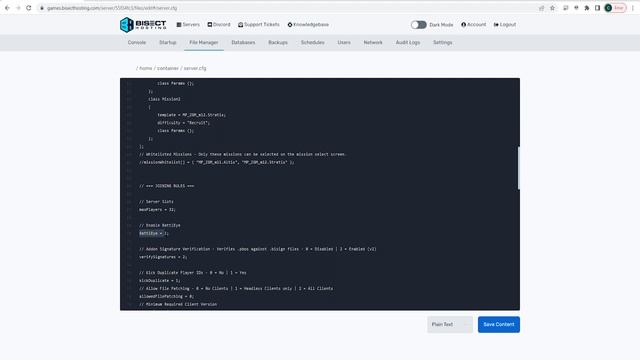Image resolution: width=640 pixels, height=360 pixels.
Task: Toggle Dark Mode switch
Action: point(418,24)
